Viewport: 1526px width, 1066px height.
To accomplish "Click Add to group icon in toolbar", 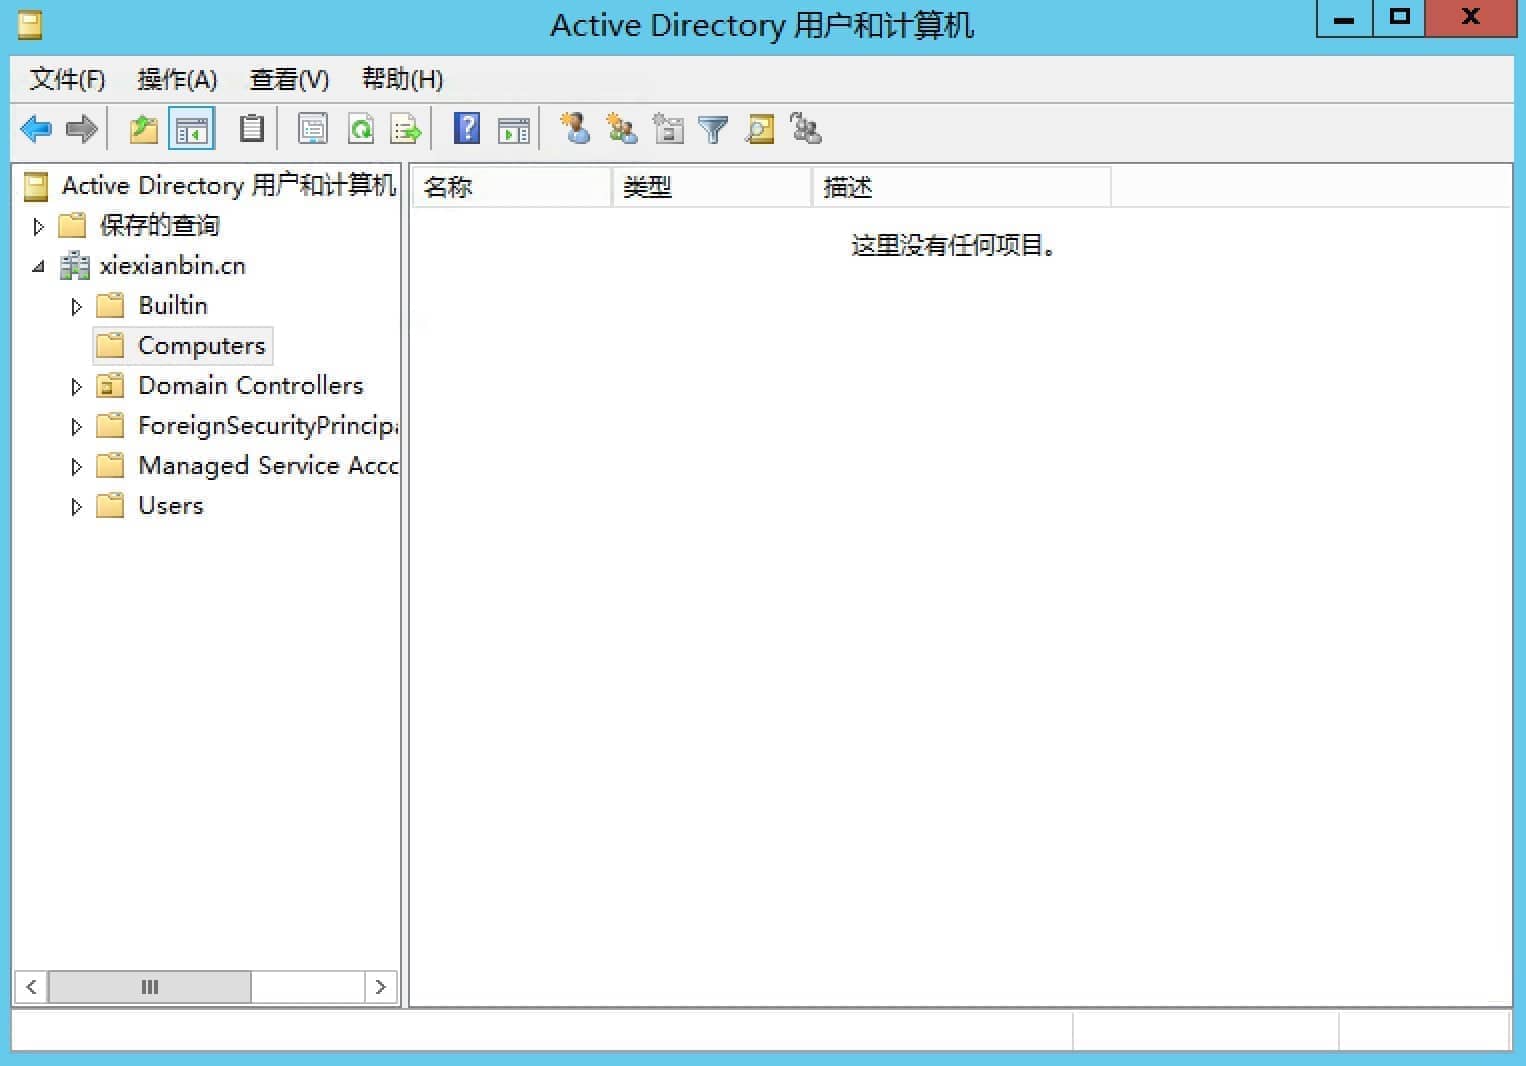I will pos(806,128).
